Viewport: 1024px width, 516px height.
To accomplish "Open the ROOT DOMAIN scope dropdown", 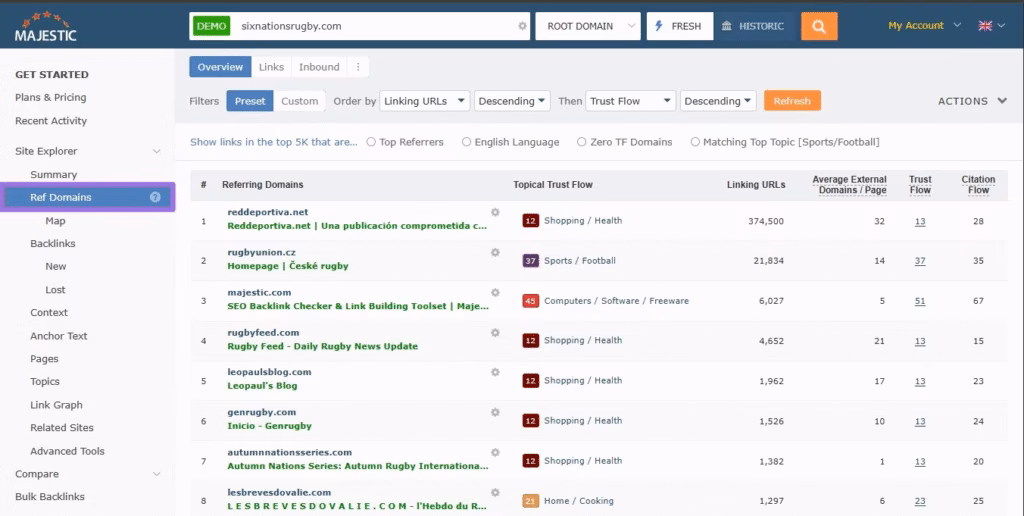I will pos(587,26).
